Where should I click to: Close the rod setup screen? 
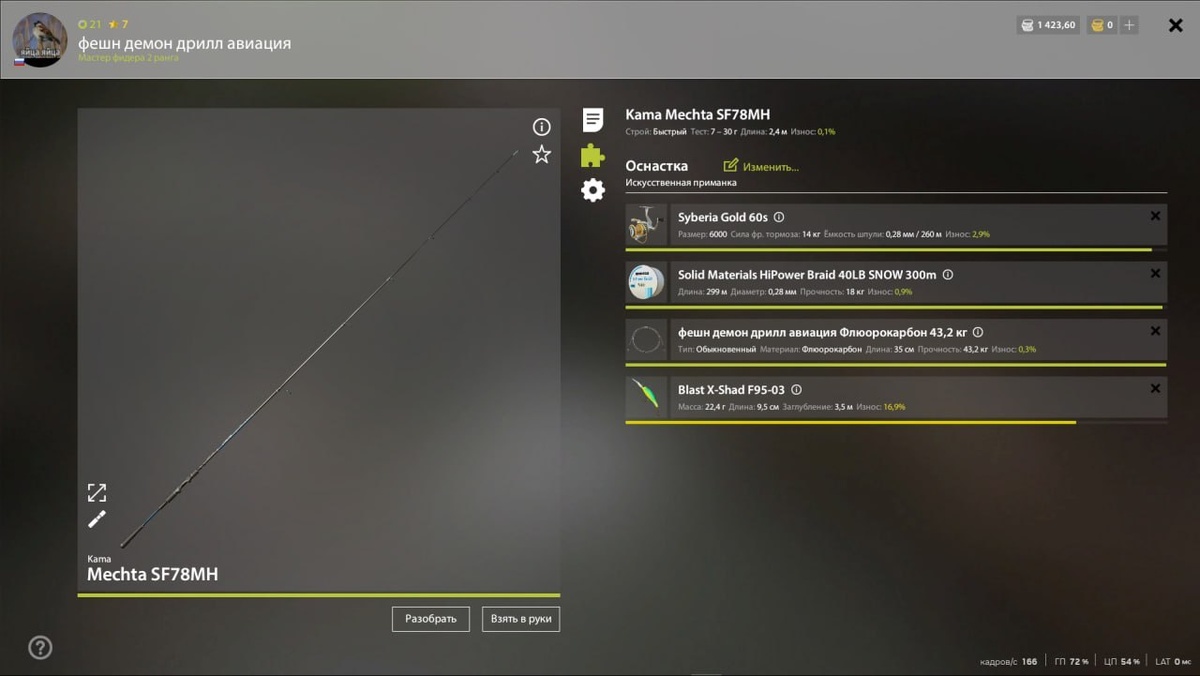(1176, 25)
